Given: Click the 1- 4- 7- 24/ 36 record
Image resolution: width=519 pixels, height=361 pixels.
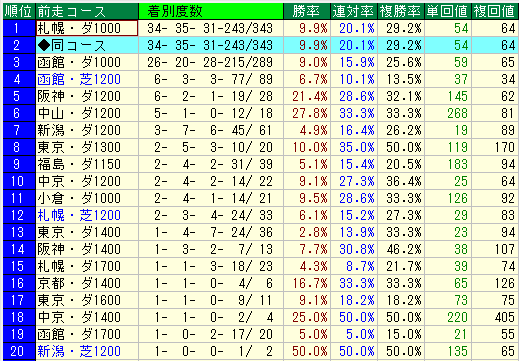Looking at the screenshot, I should [x=214, y=232].
